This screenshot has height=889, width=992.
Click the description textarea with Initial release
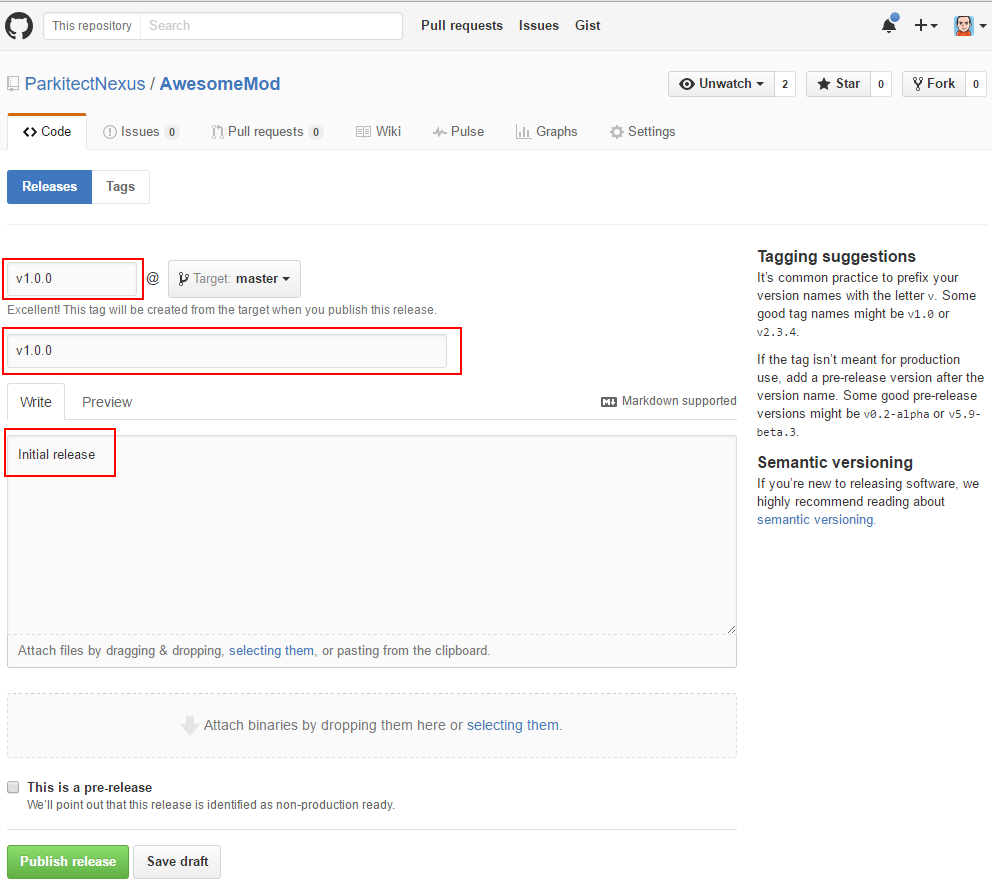[x=372, y=535]
